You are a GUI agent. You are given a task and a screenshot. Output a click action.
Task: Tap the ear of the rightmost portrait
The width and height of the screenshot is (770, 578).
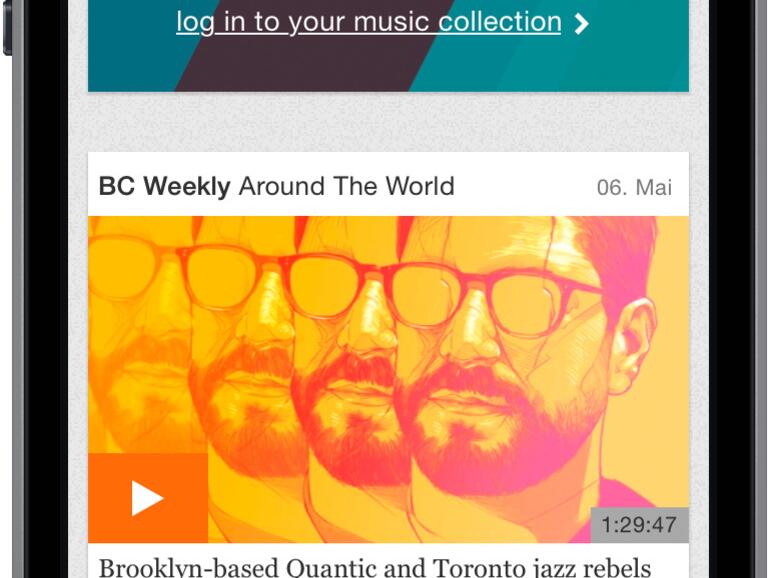point(633,344)
